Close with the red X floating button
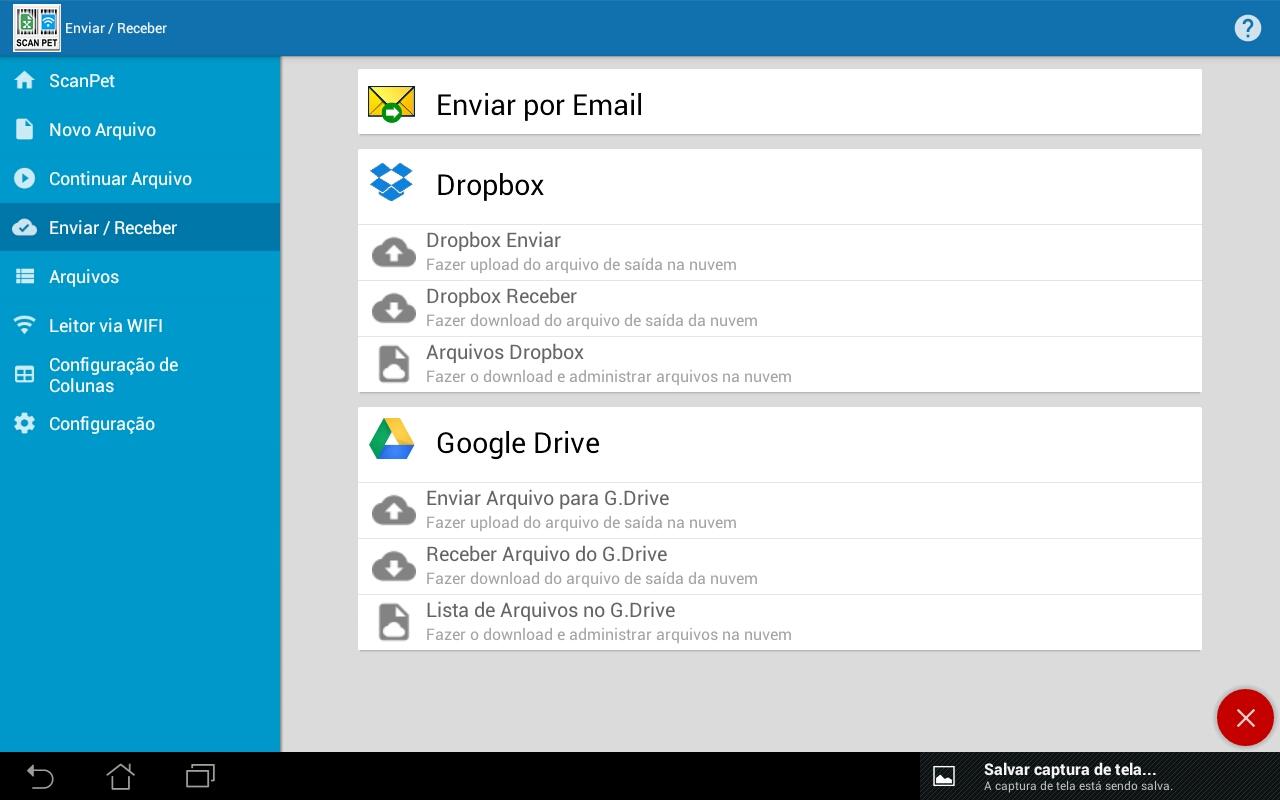1280x800 pixels. point(1245,717)
